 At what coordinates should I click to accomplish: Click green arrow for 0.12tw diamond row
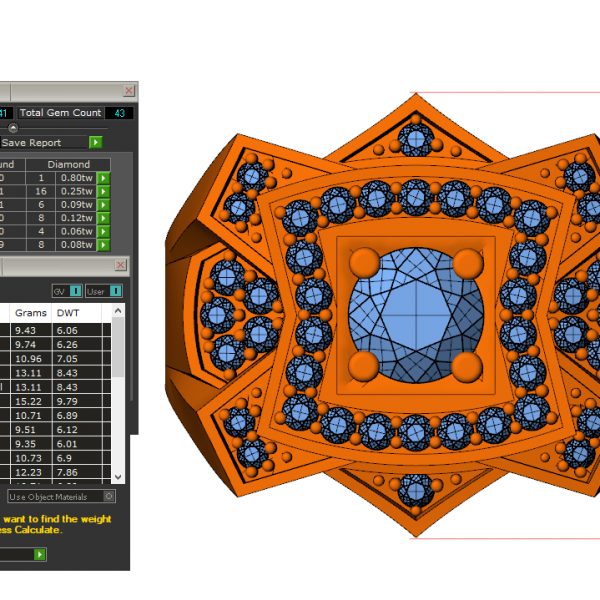102,218
